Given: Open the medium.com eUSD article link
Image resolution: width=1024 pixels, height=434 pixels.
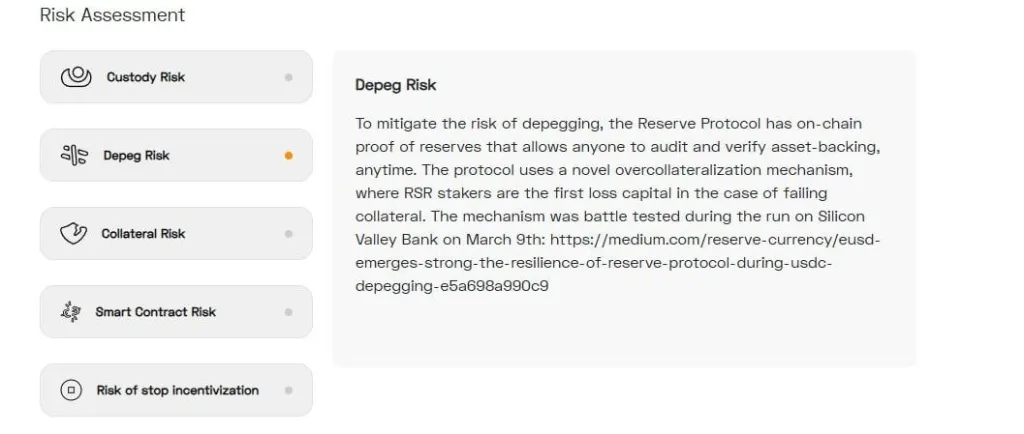Looking at the screenshot, I should click(x=618, y=263).
